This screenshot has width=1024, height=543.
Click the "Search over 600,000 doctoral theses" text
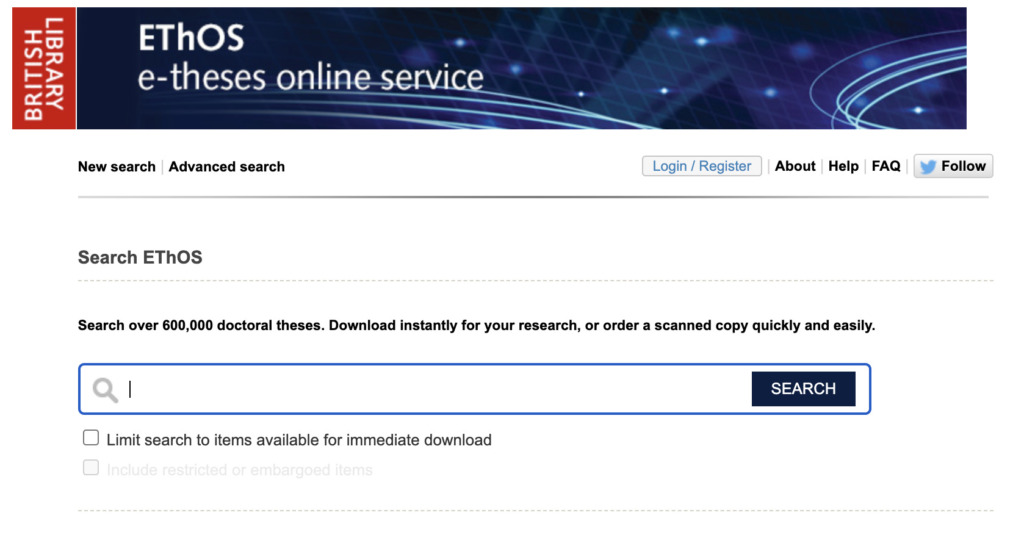coord(476,326)
